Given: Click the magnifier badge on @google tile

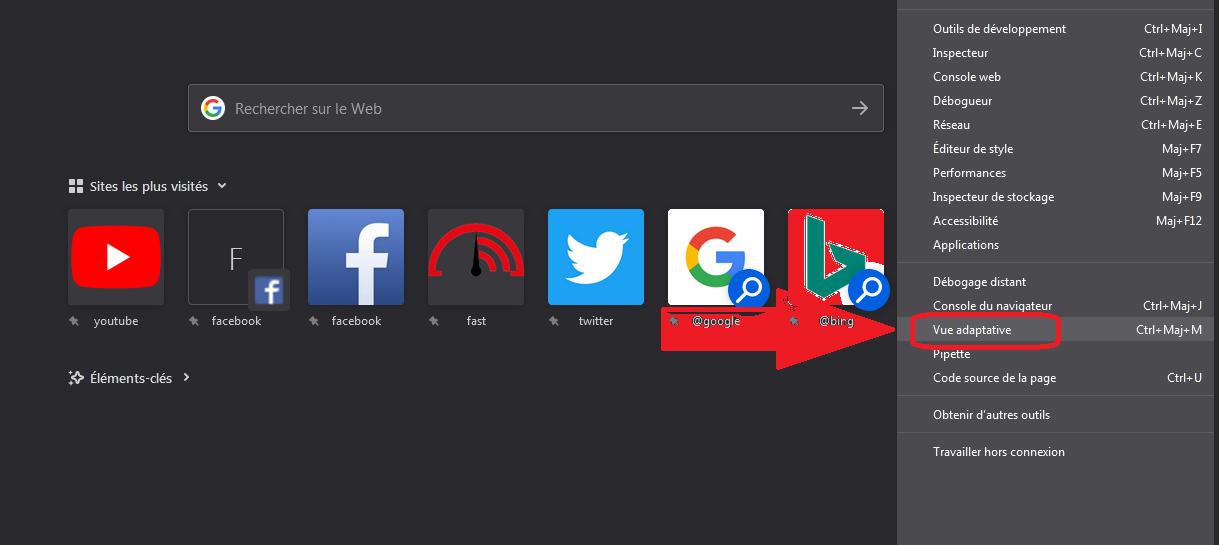Looking at the screenshot, I should pos(749,290).
